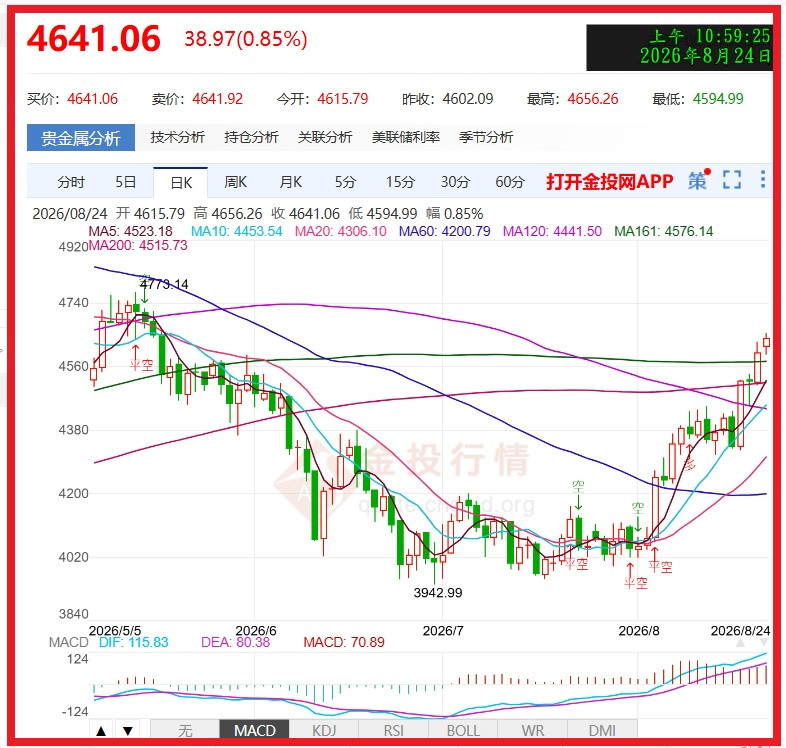
Task: Toggle fullscreen chart view icon
Action: click(x=731, y=179)
